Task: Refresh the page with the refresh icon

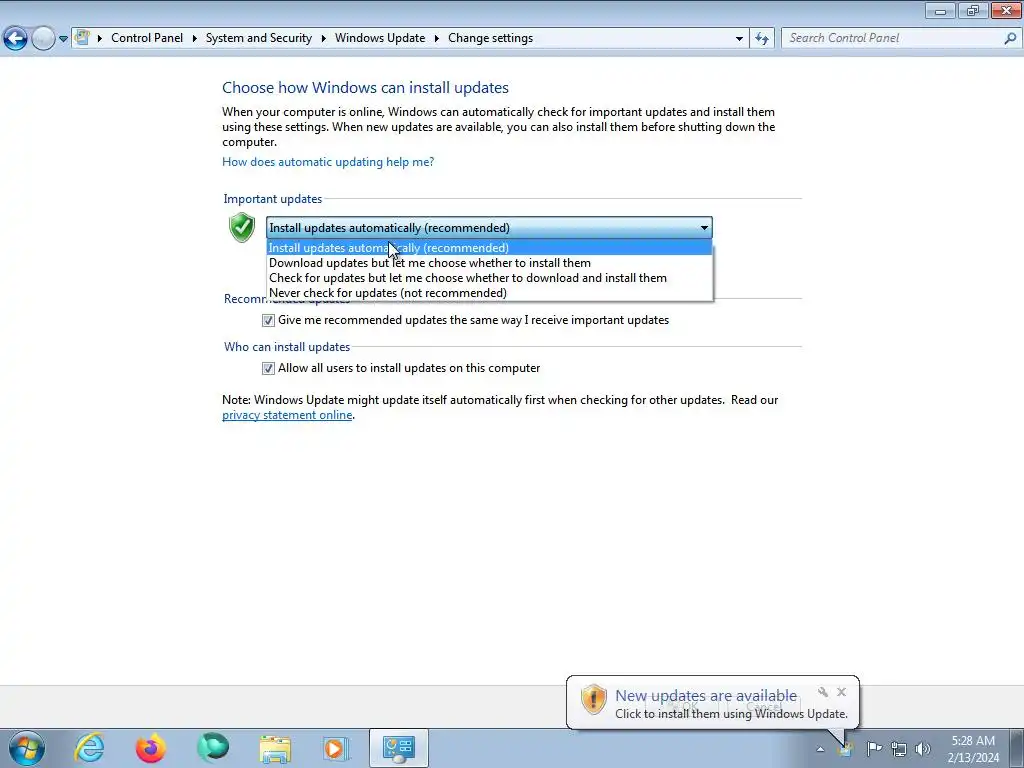Action: [762, 39]
